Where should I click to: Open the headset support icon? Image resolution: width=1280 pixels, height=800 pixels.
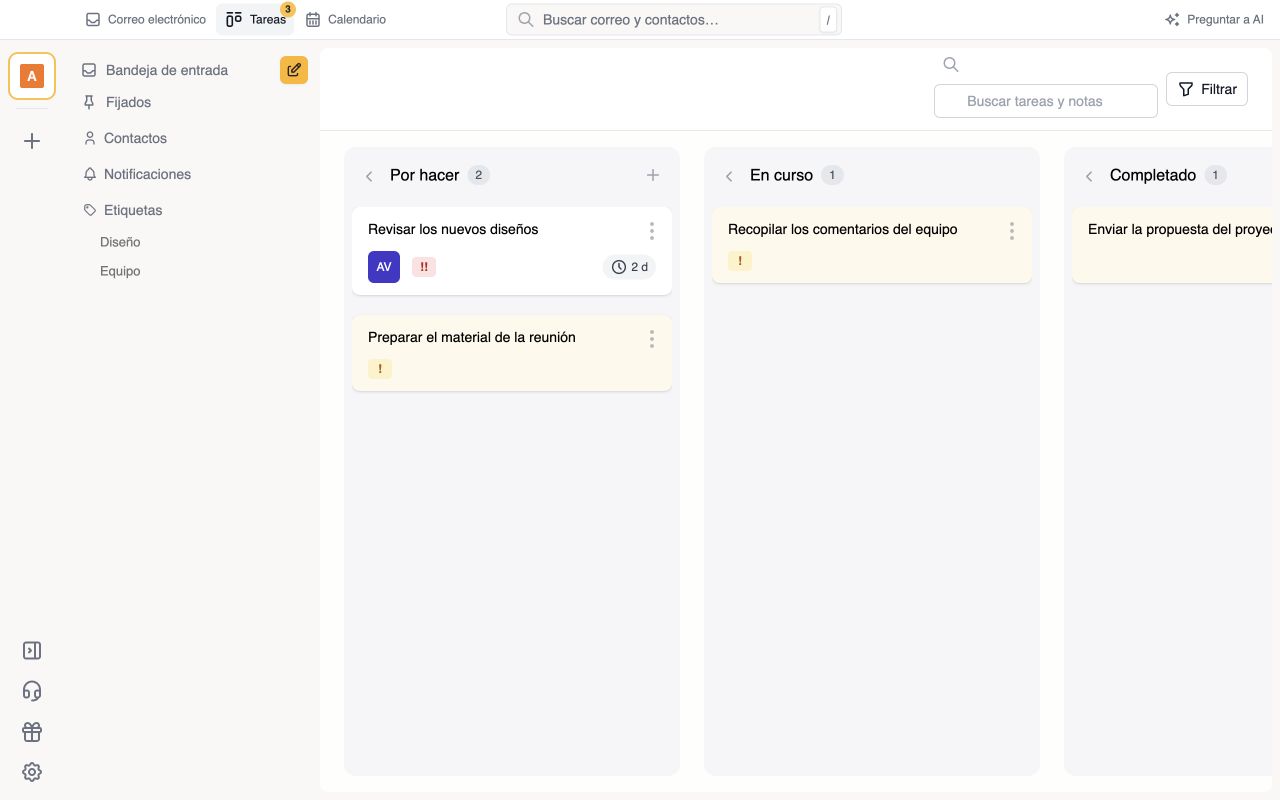tap(32, 691)
